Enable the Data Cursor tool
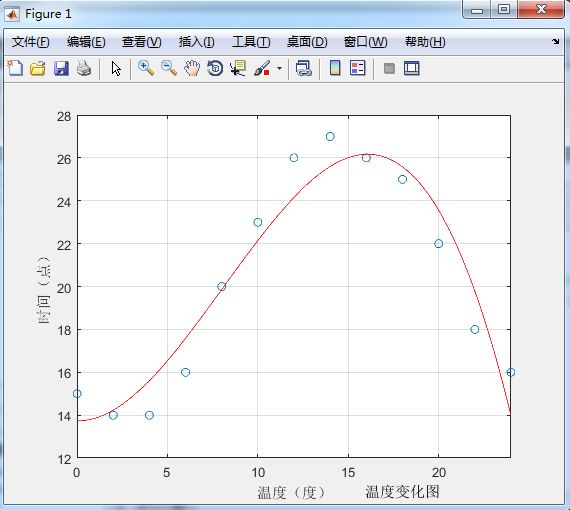Image resolution: width=570 pixels, height=510 pixels. coord(238,68)
